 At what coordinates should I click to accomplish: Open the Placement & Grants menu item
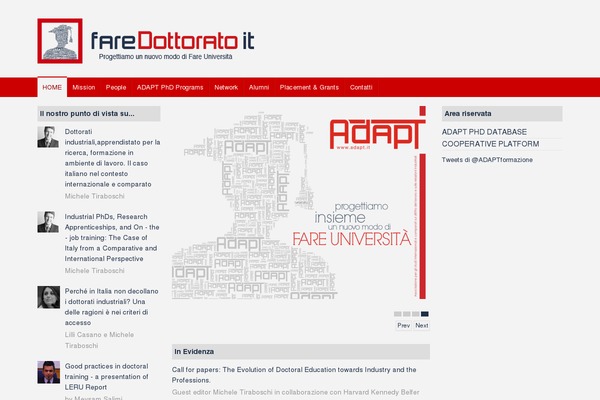(309, 87)
